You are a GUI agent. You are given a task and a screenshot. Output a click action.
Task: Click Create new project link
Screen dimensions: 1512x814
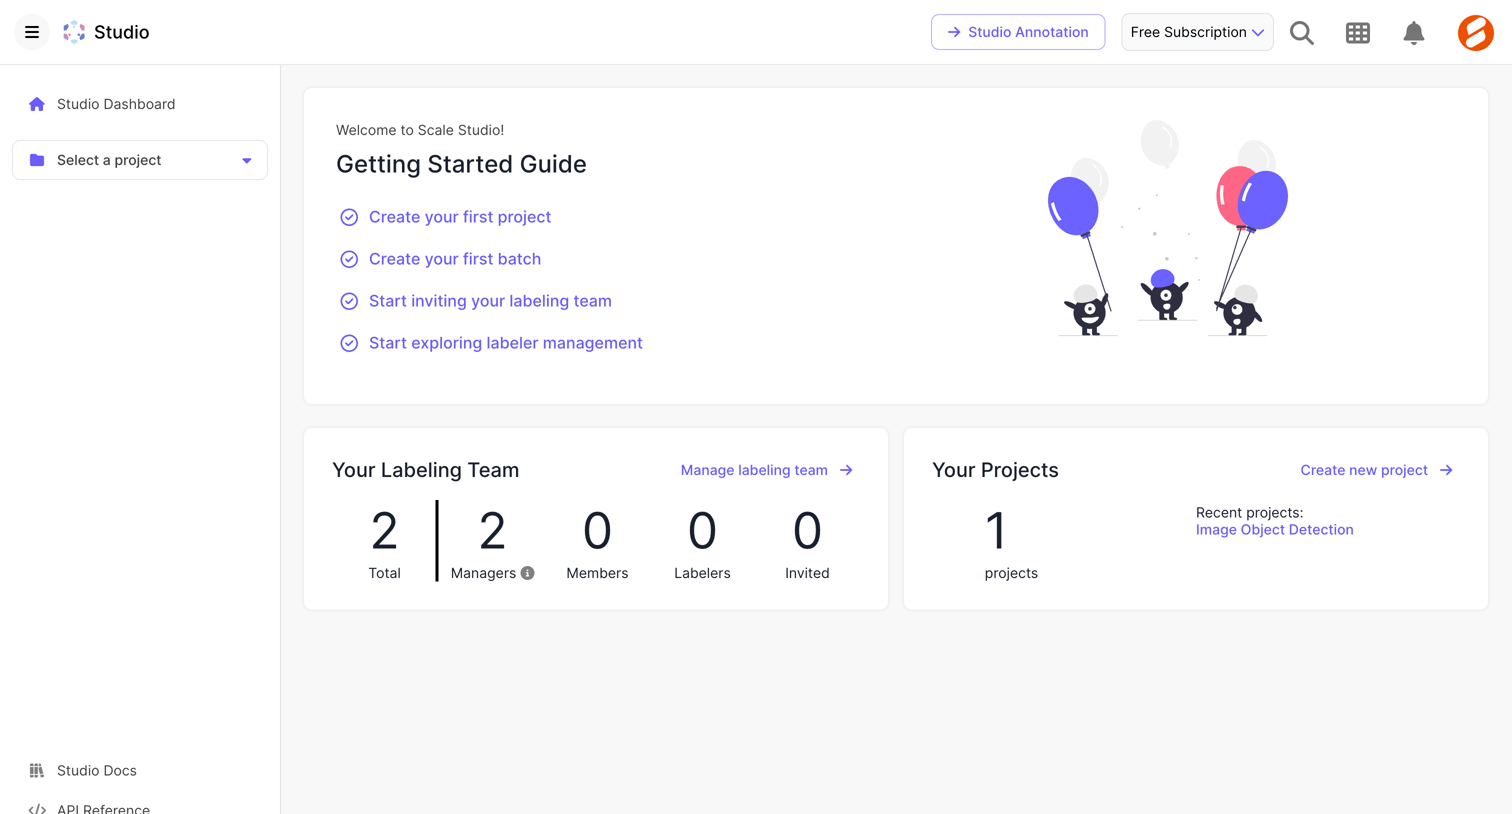tap(1364, 470)
